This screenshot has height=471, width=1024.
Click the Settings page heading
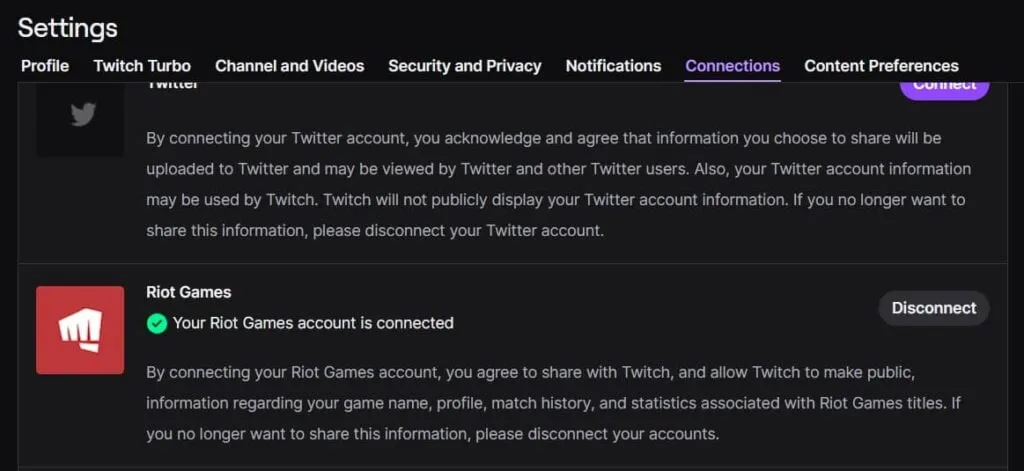[x=67, y=27]
